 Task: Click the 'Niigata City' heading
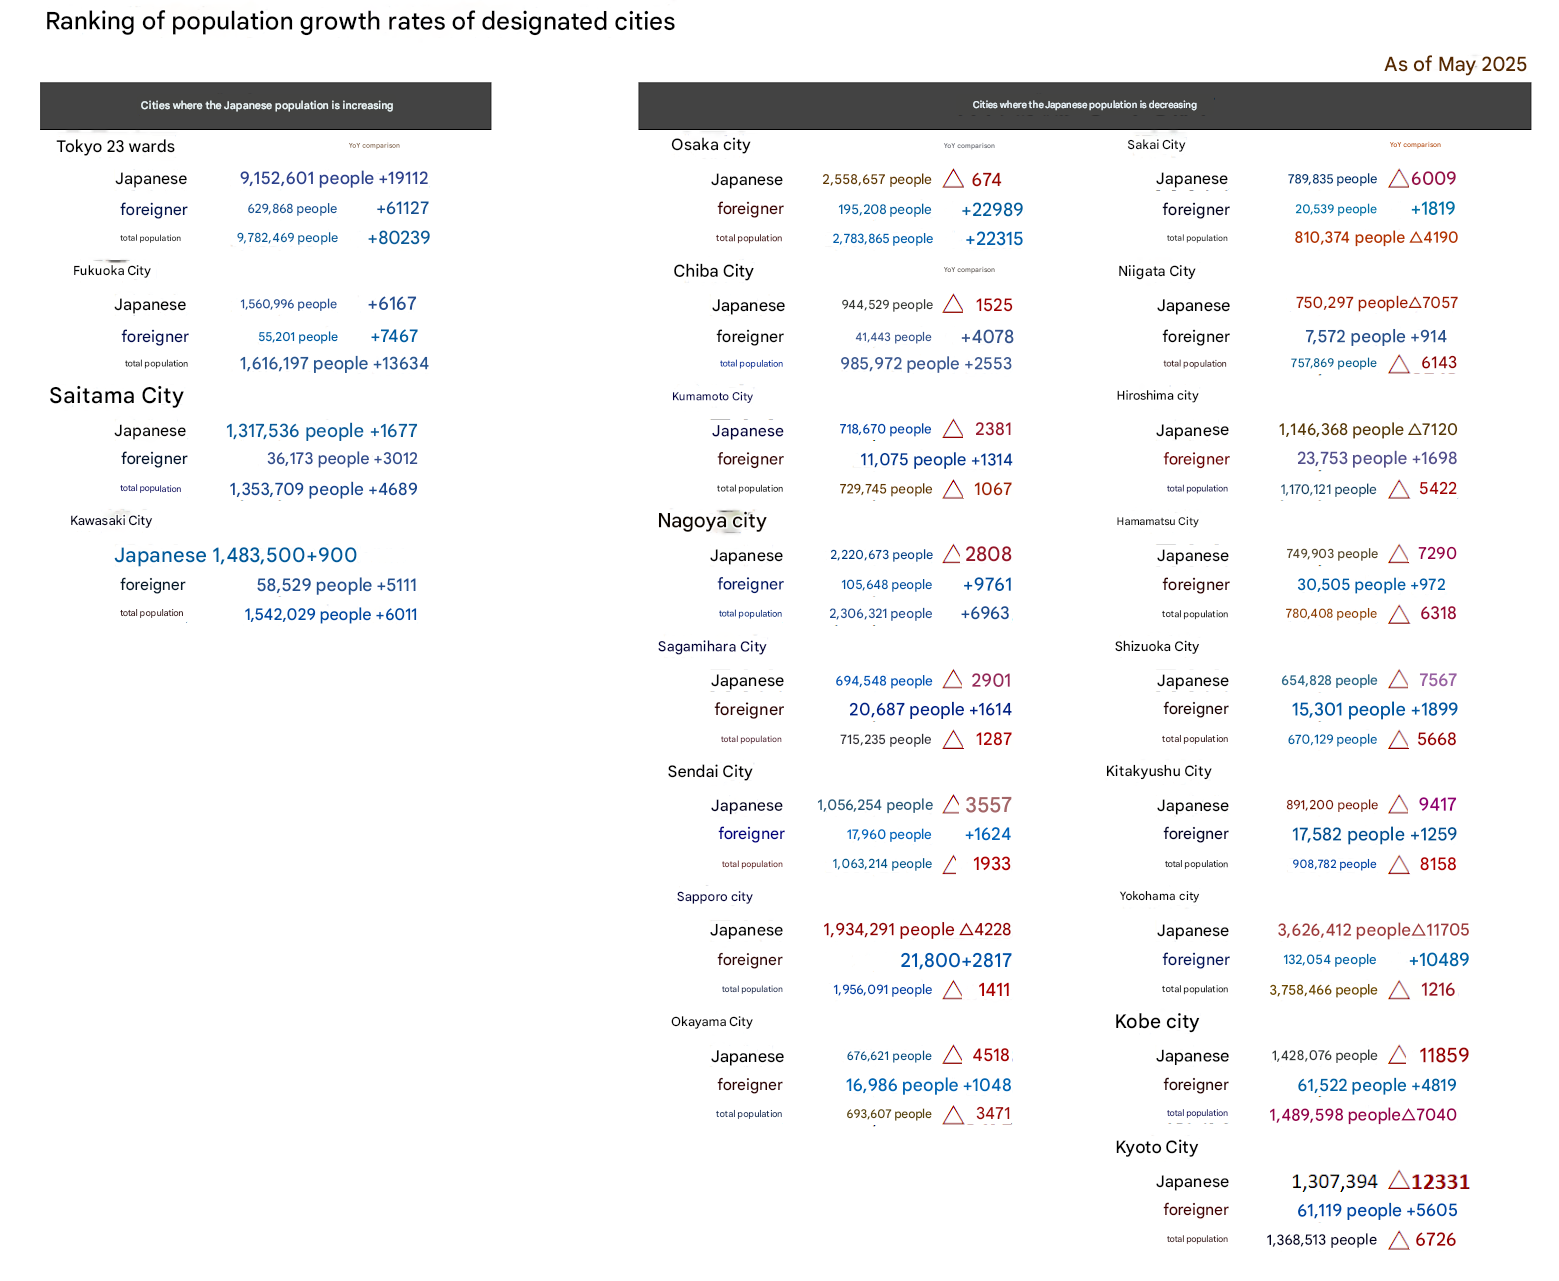coord(1157,271)
